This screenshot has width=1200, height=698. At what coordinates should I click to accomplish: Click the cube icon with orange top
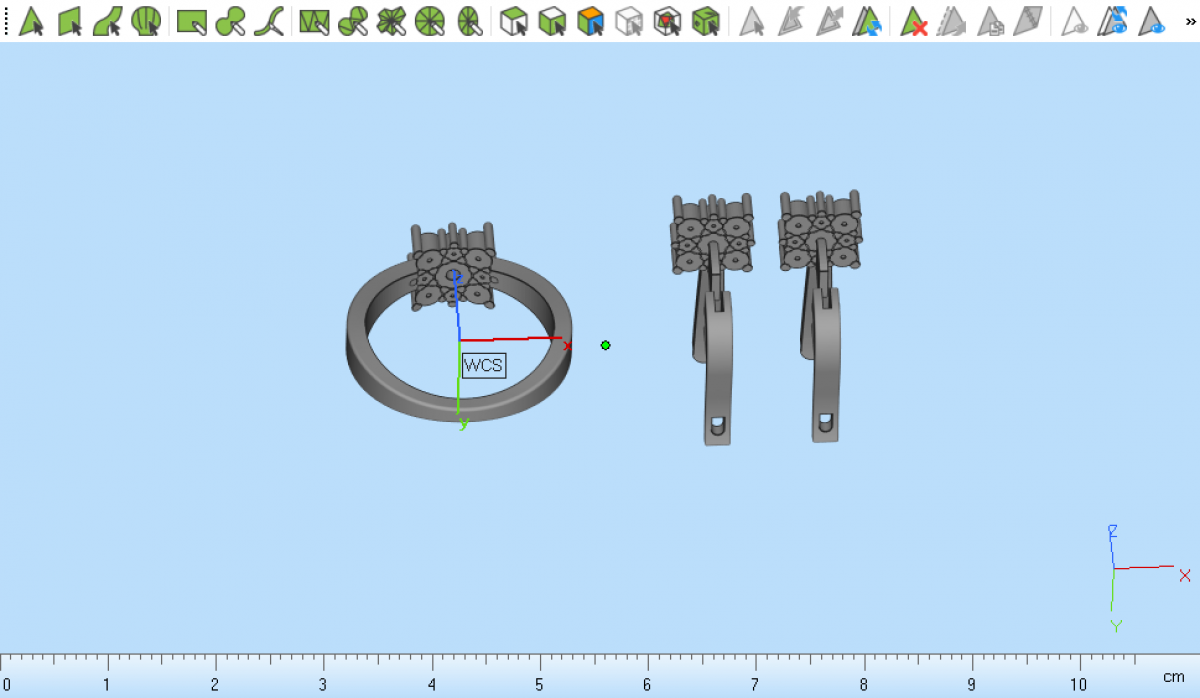[x=591, y=21]
